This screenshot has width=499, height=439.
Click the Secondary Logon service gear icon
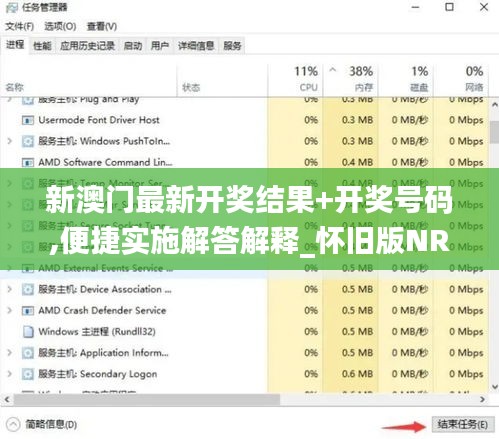[28, 374]
